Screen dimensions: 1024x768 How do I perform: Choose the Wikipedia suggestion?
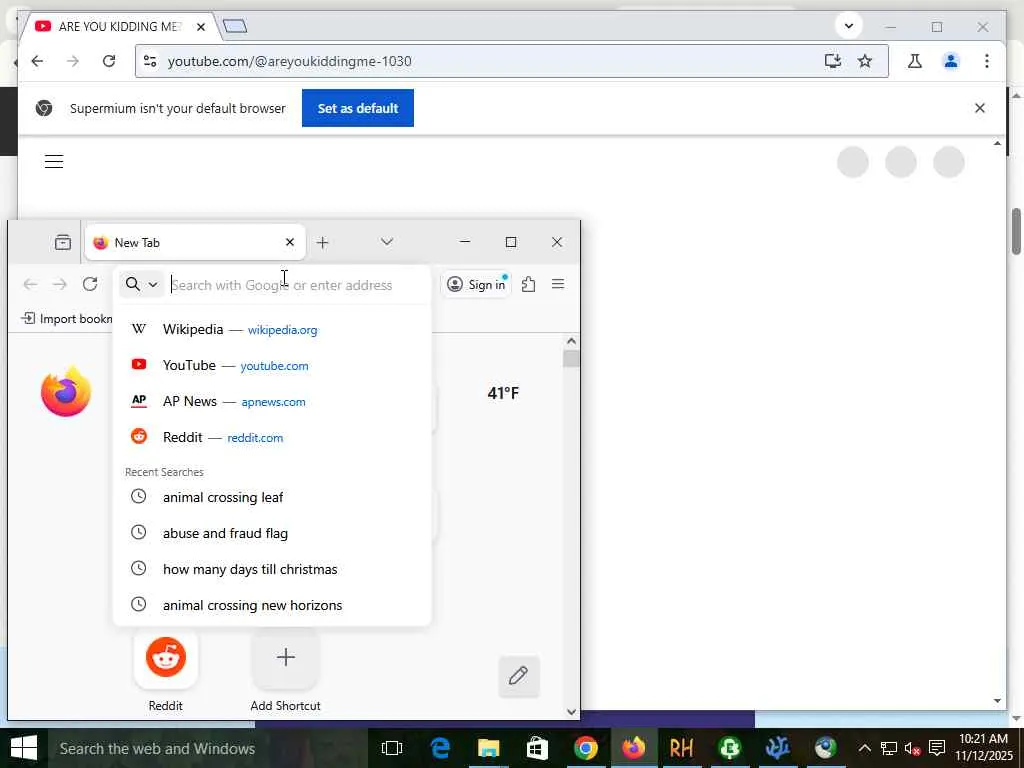pyautogui.click(x=272, y=329)
